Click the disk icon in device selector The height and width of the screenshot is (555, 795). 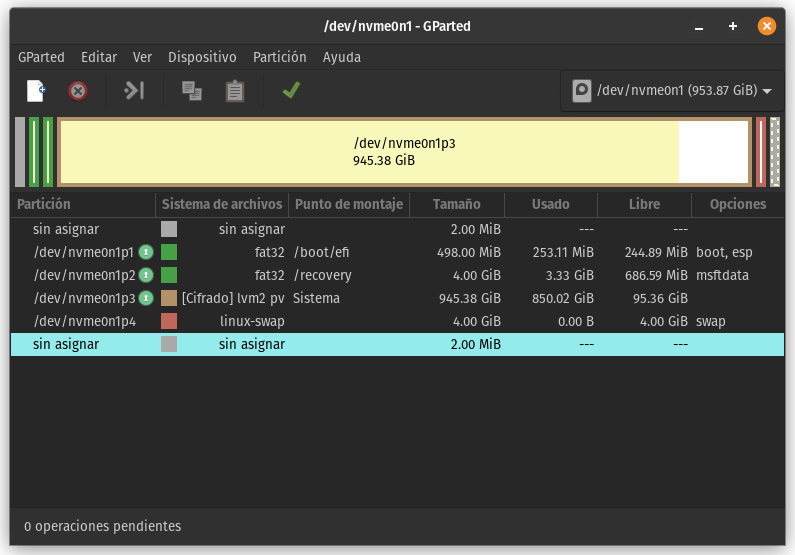tap(582, 91)
